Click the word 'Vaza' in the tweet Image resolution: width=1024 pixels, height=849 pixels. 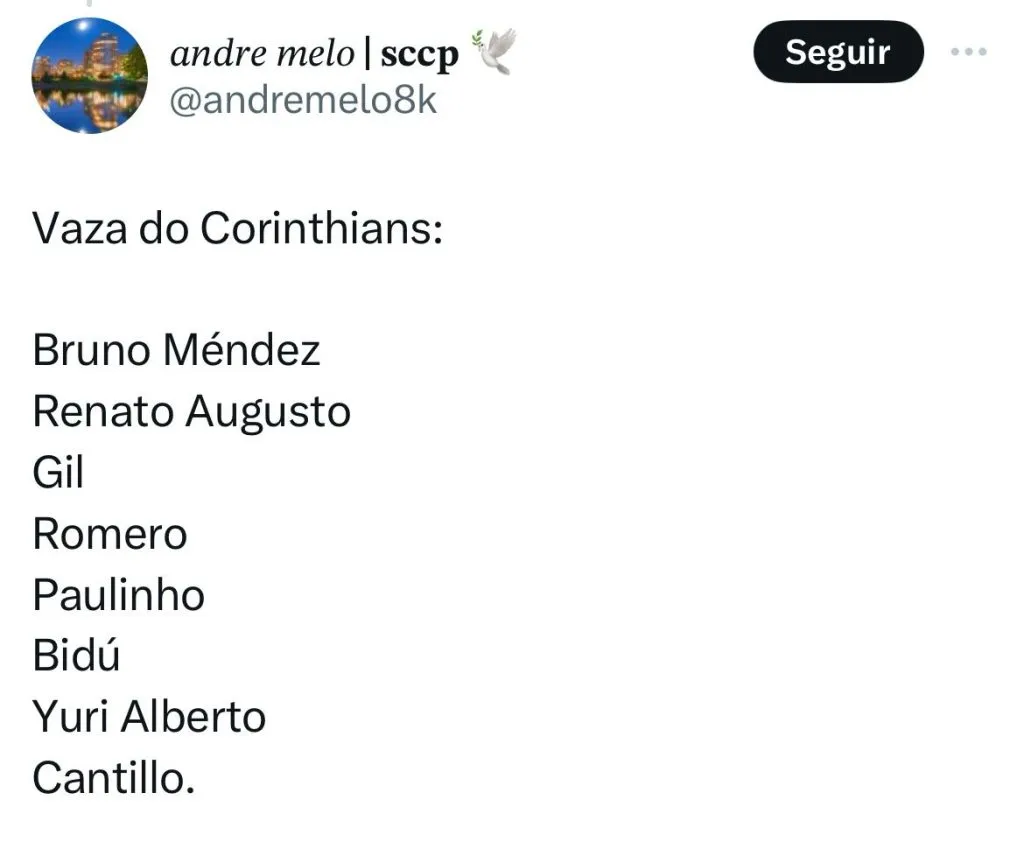click(80, 230)
